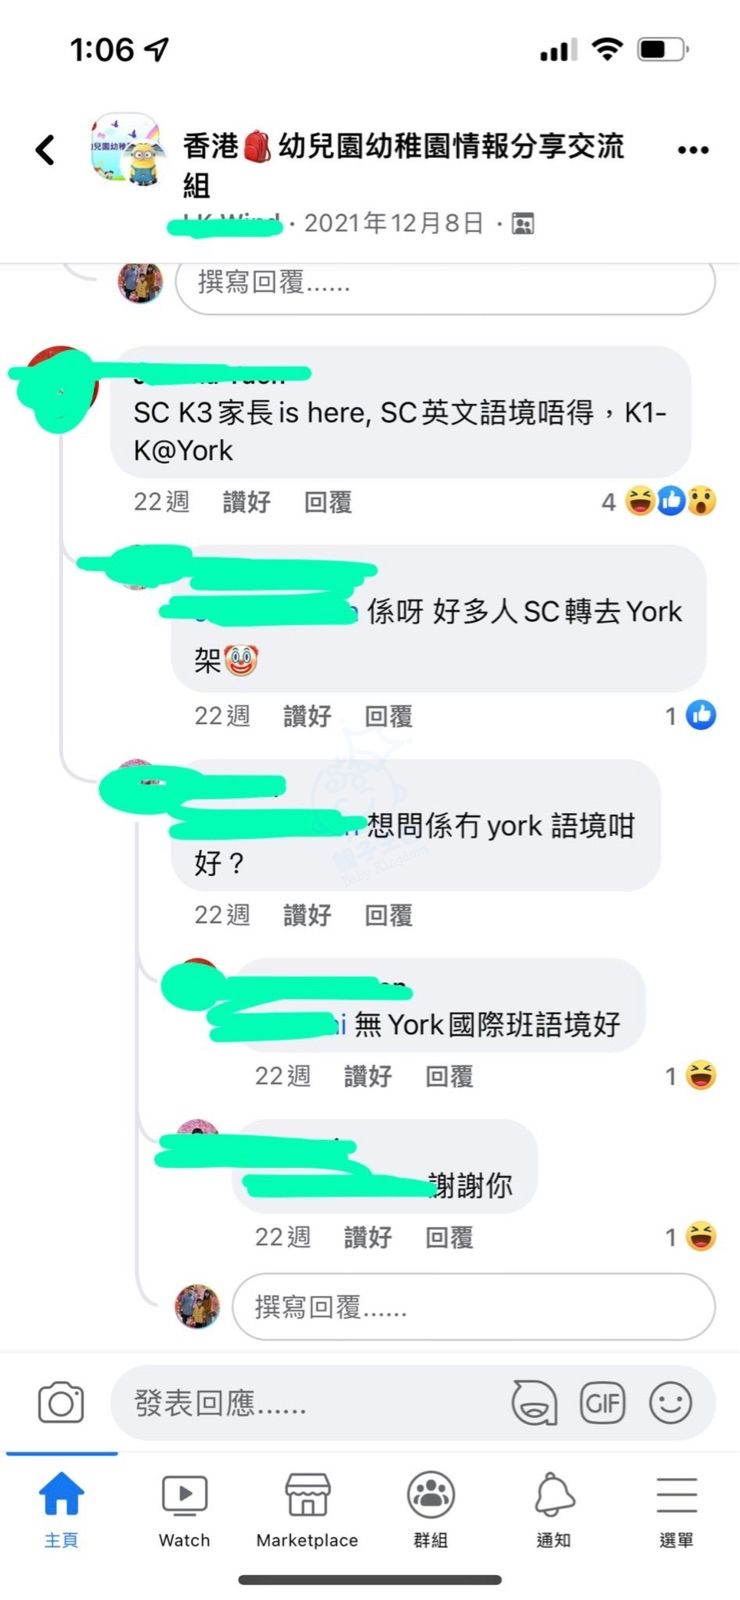Open the emoji smiley picker

[x=670, y=1403]
